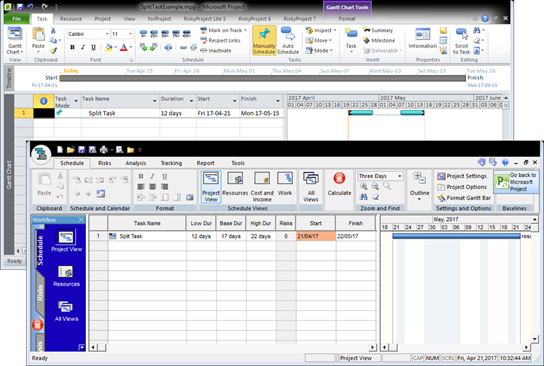Image resolution: width=544 pixels, height=366 pixels.
Task: Click the RiskyProject application logo button
Action: [x=41, y=154]
